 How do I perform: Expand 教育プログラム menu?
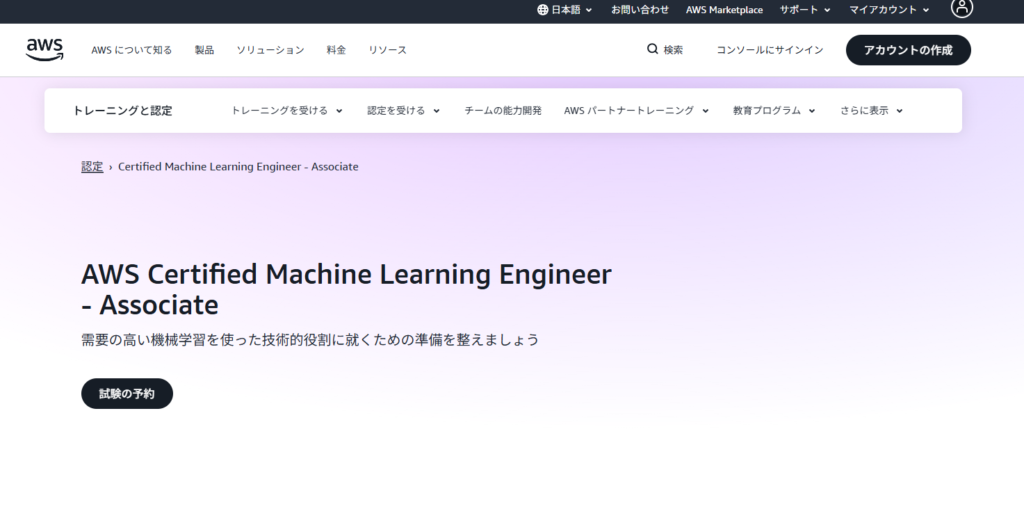(x=774, y=111)
